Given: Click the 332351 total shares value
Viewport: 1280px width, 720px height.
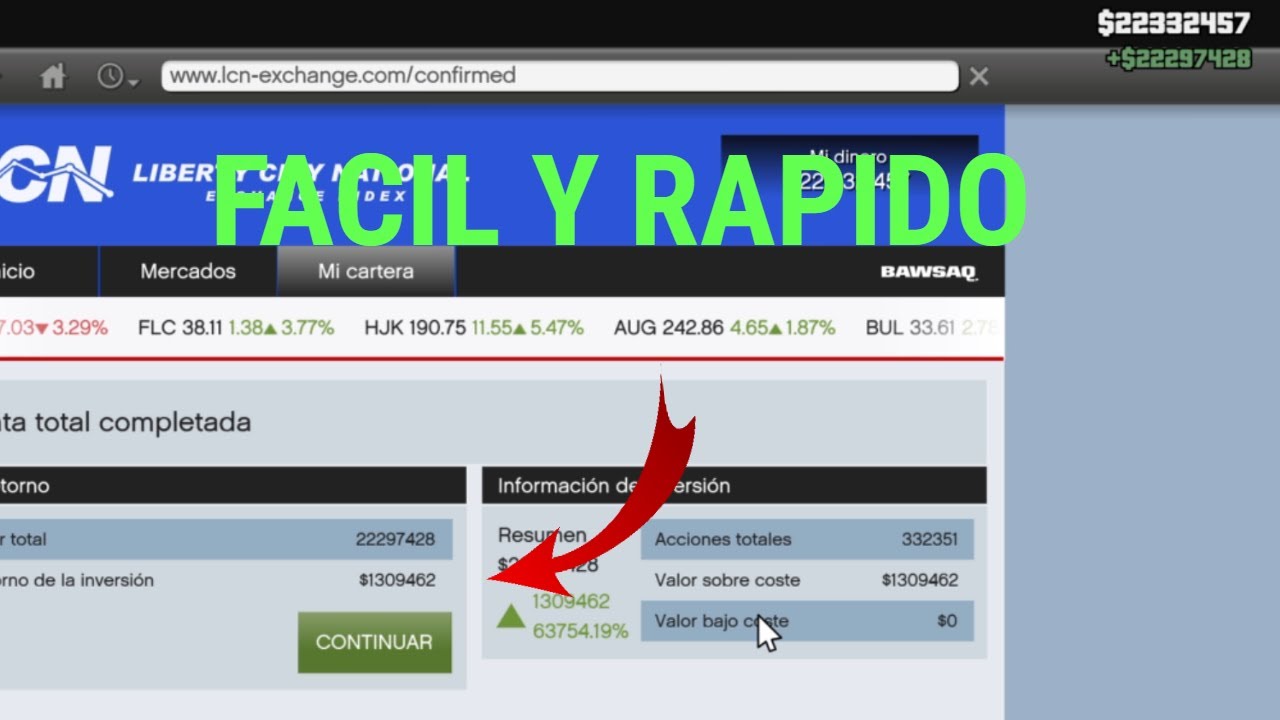Looking at the screenshot, I should (x=929, y=539).
